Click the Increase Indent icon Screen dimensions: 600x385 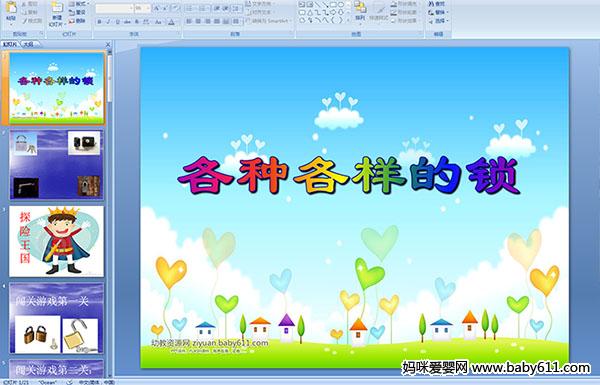point(225,8)
